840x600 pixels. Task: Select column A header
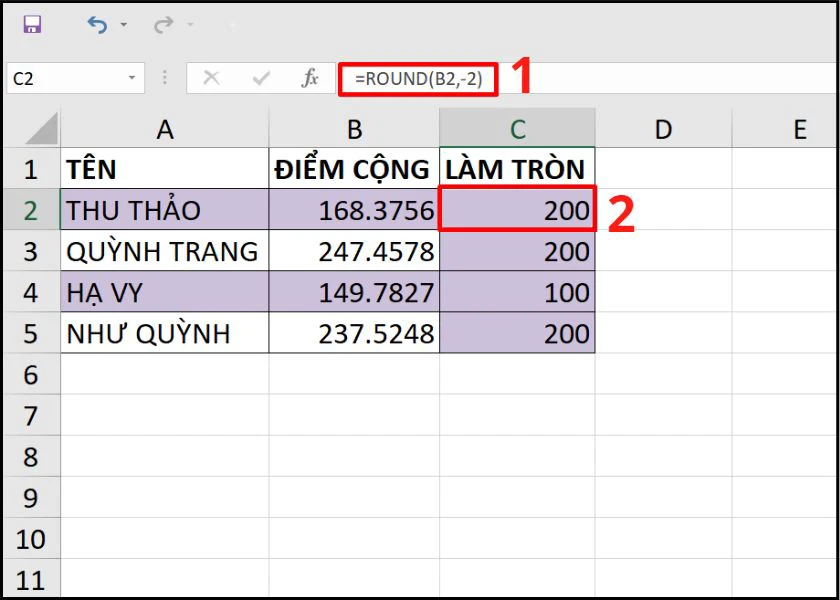(164, 129)
